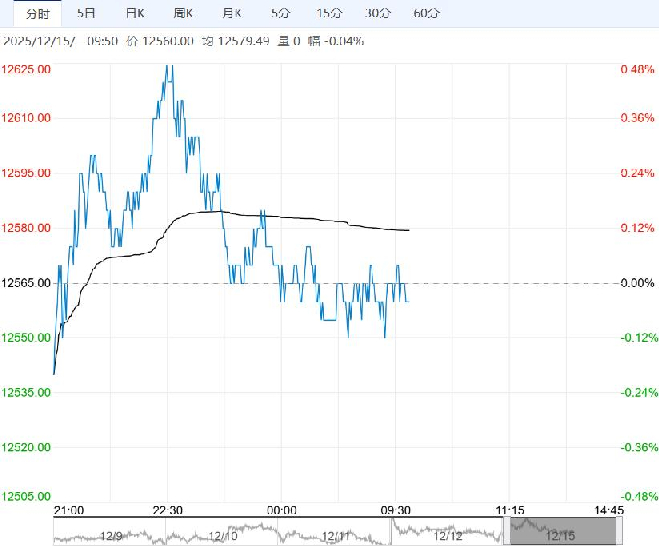Viewport: 659px width, 546px height.
Task: Open the 月K monthly chart tab
Action: pos(231,13)
